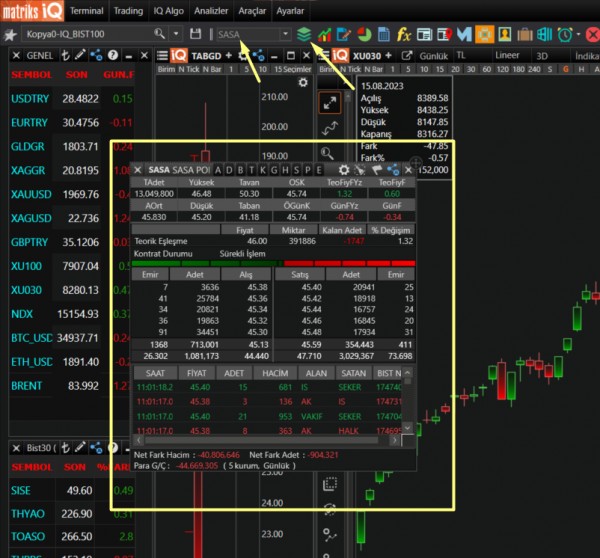The height and width of the screenshot is (558, 600).
Task: Open market depth with green layers icon
Action: (x=304, y=34)
